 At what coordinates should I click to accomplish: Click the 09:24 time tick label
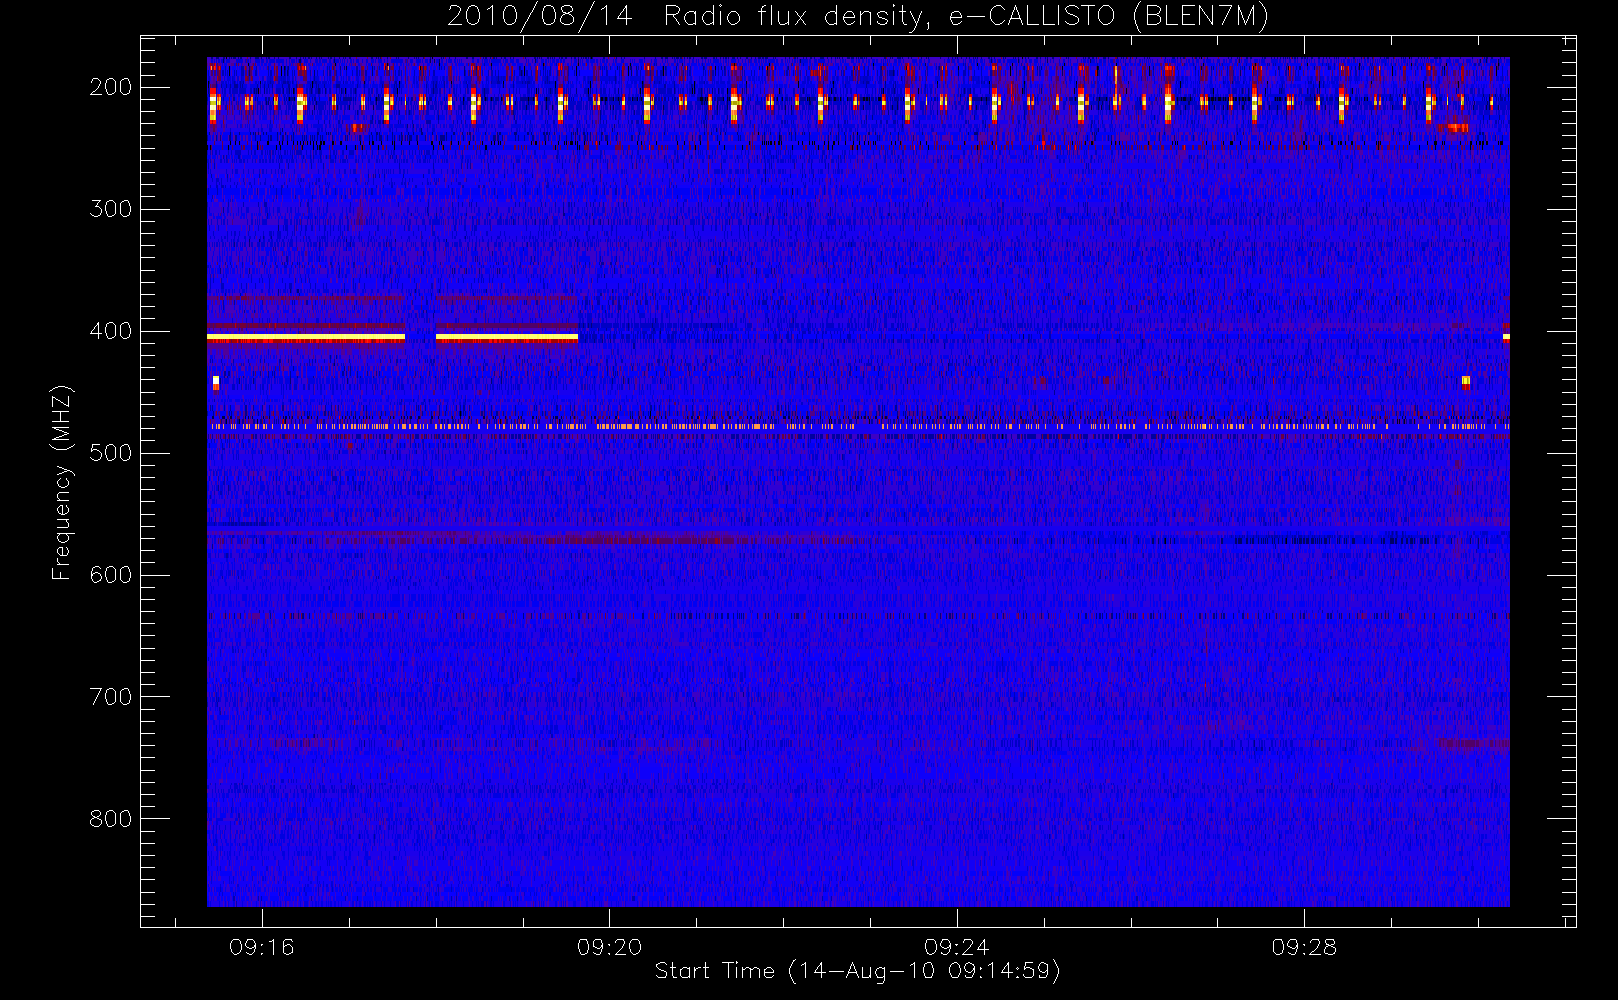pyautogui.click(x=957, y=947)
